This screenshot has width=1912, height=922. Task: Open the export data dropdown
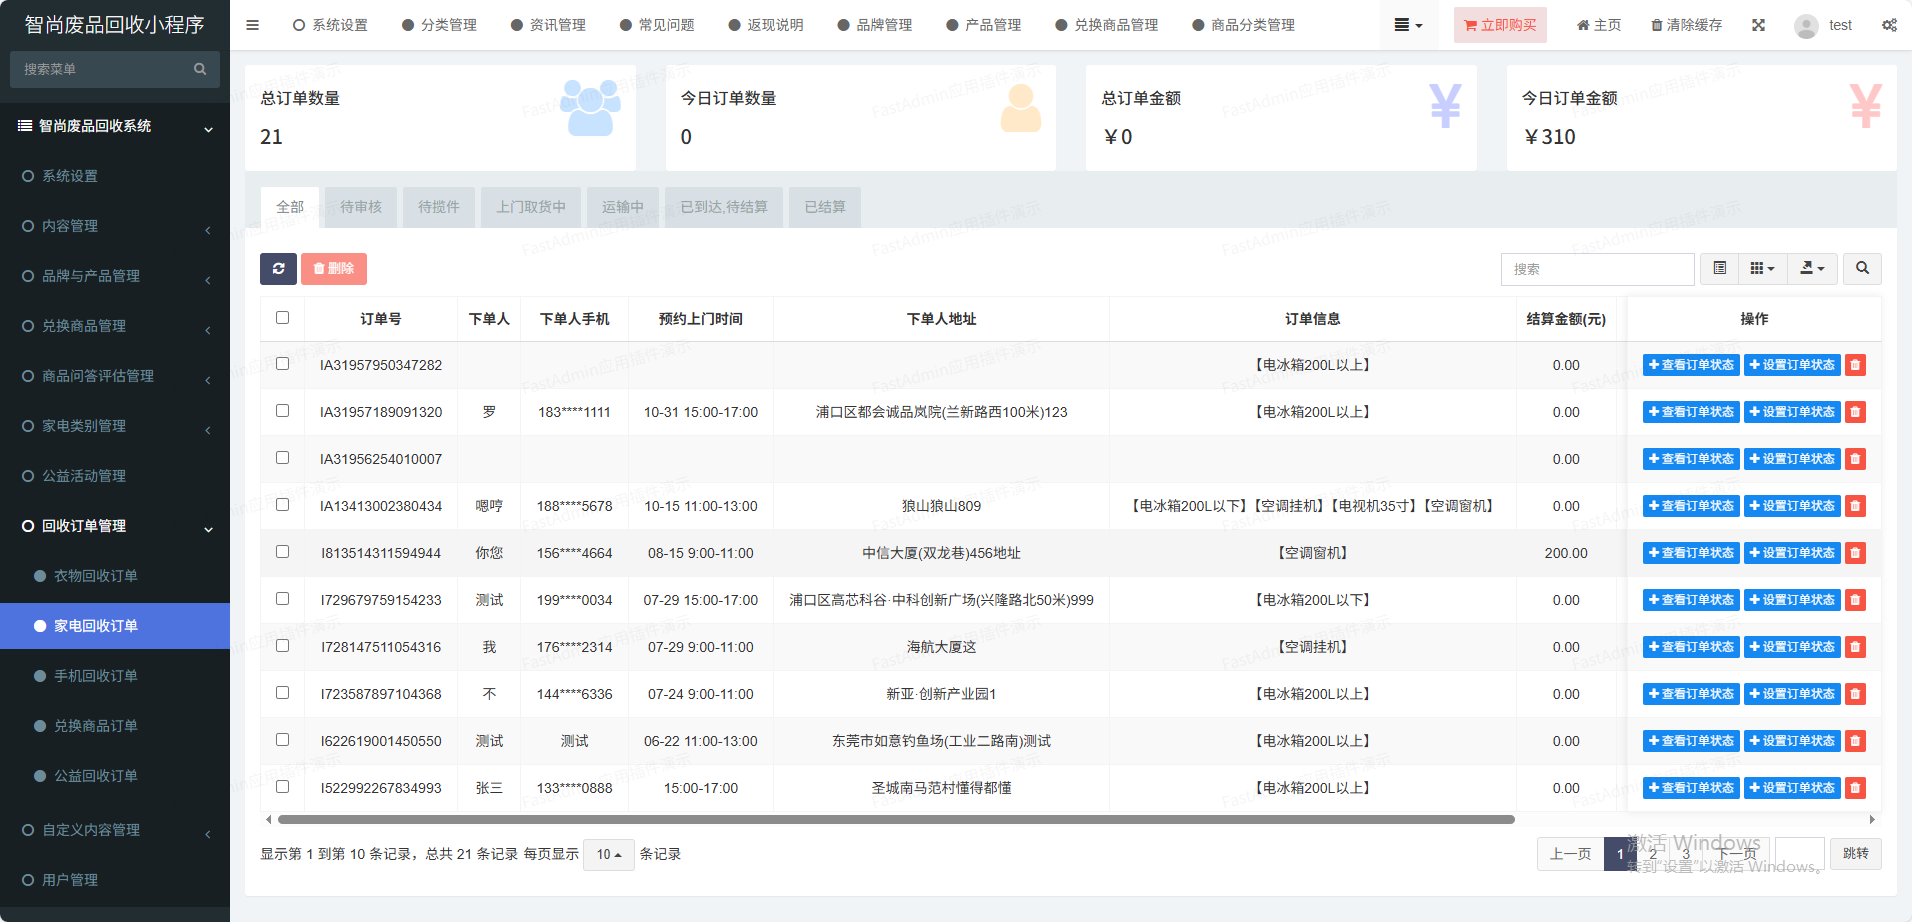point(1812,269)
